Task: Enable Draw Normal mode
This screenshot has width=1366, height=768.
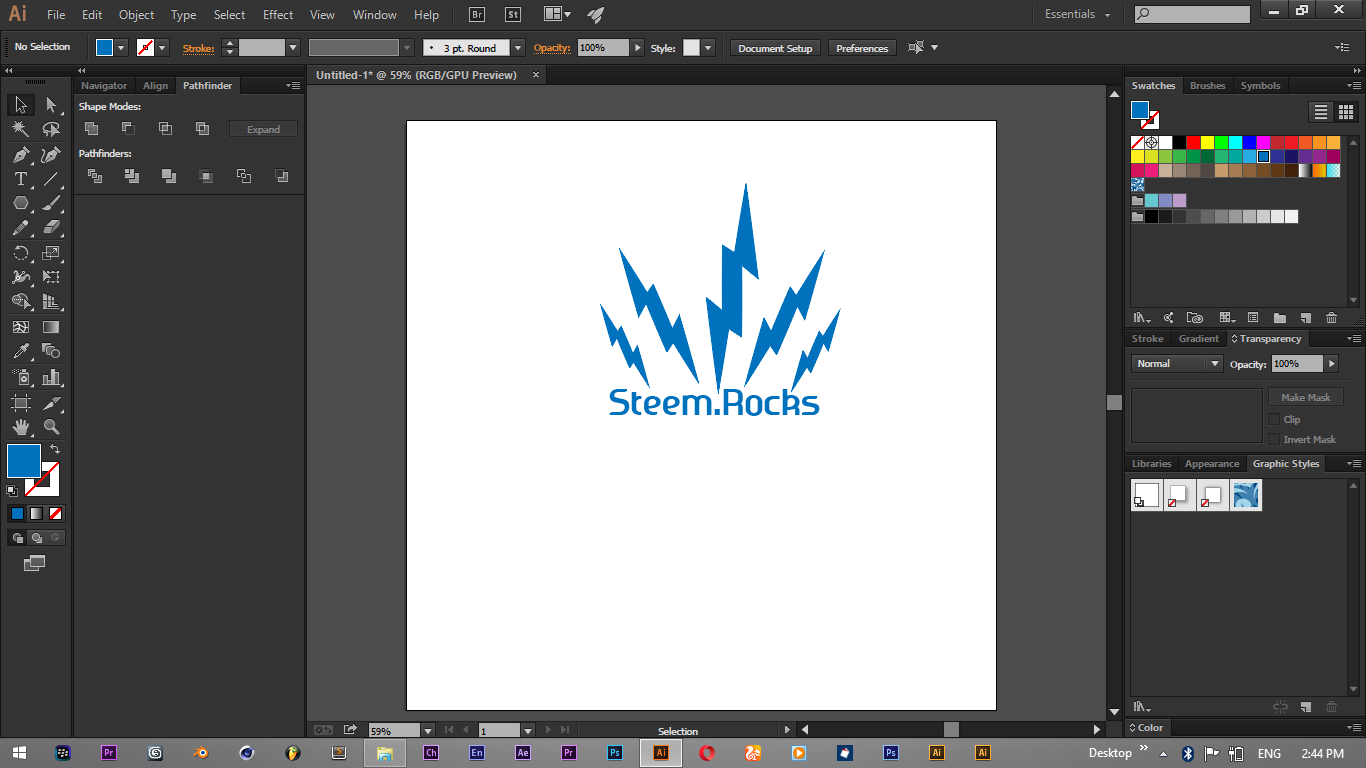Action: coord(18,538)
